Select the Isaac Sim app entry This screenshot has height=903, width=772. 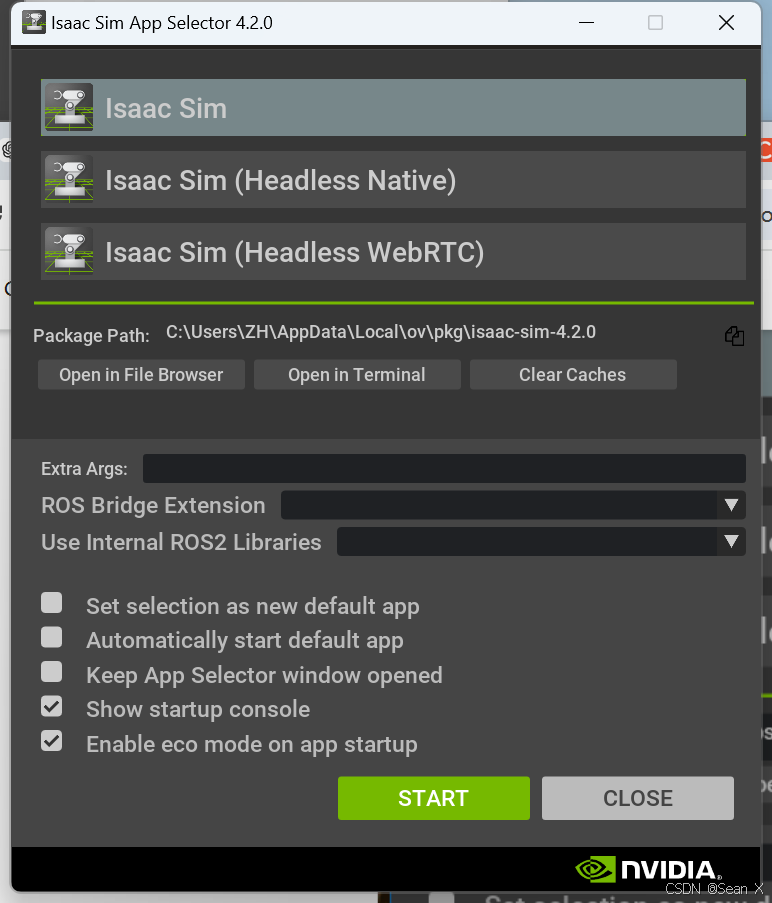click(393, 108)
